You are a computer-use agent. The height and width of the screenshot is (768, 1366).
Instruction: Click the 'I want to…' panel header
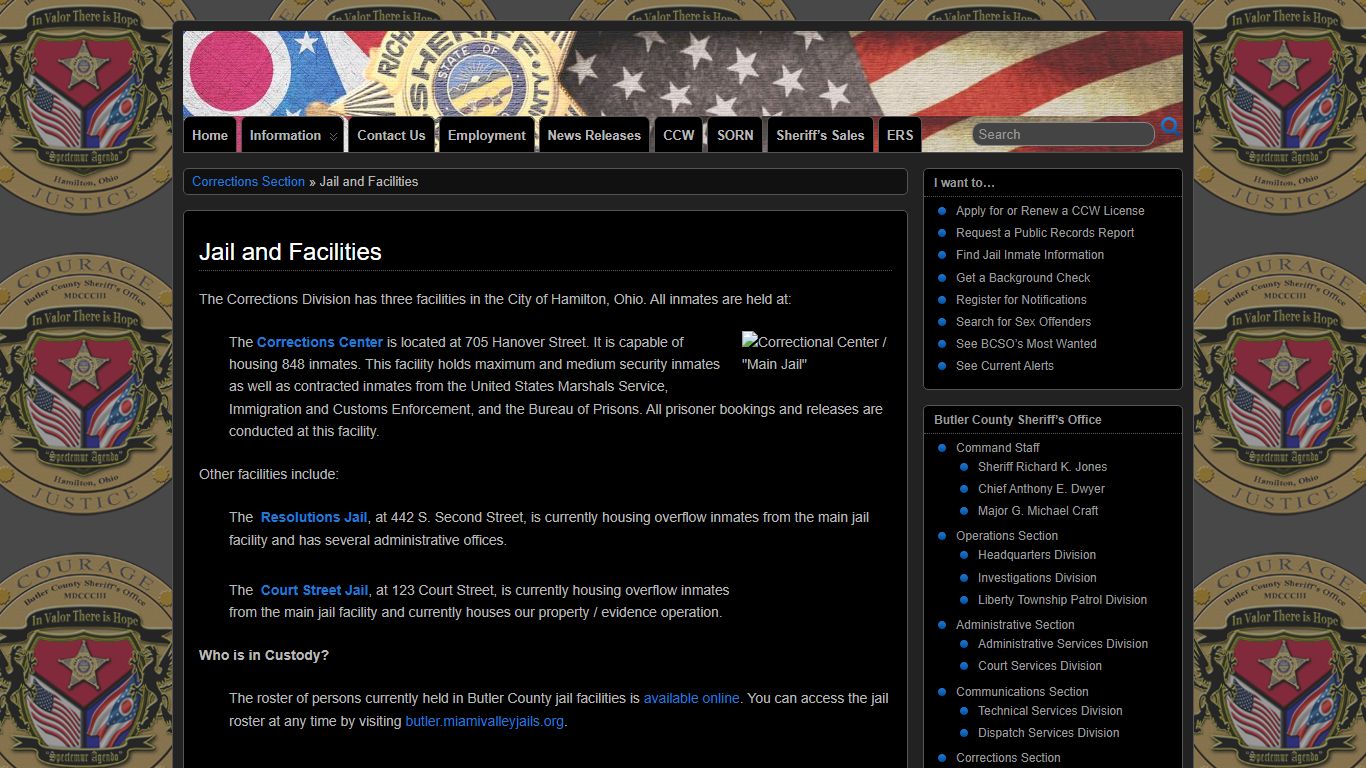click(x=964, y=183)
